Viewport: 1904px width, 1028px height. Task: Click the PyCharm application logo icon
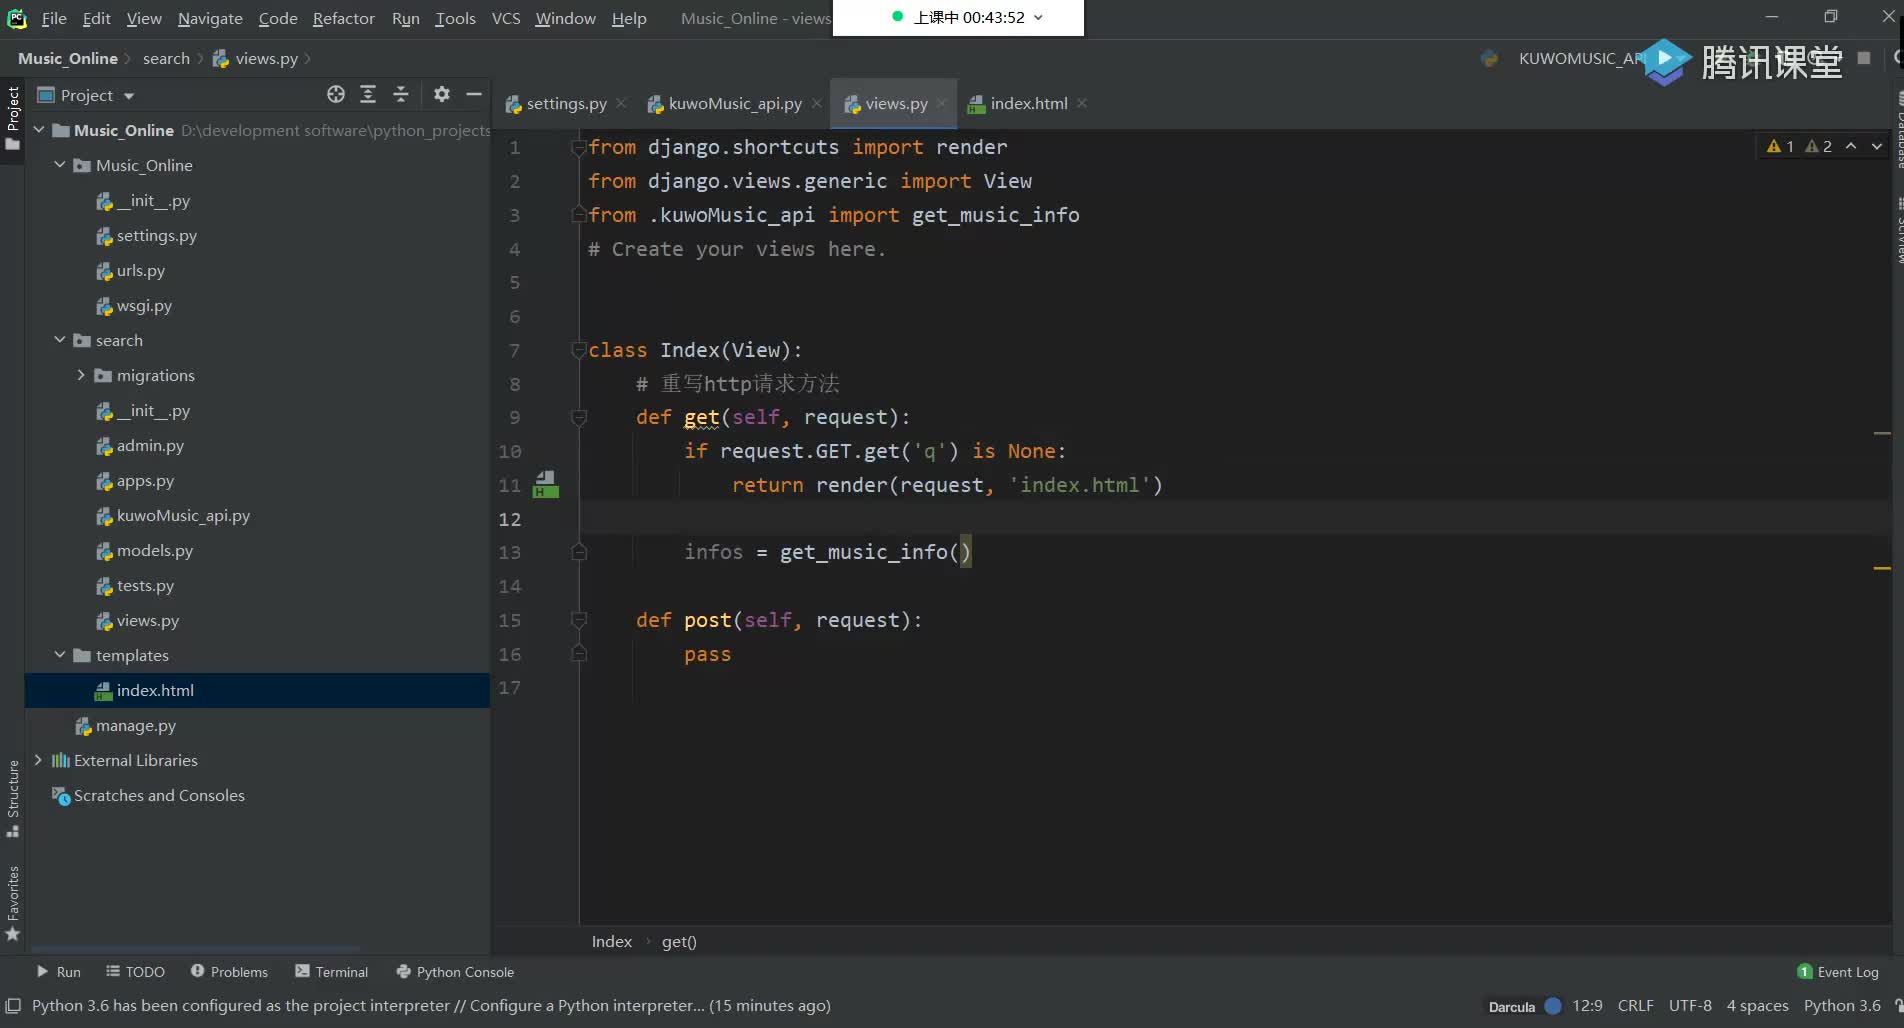(17, 18)
